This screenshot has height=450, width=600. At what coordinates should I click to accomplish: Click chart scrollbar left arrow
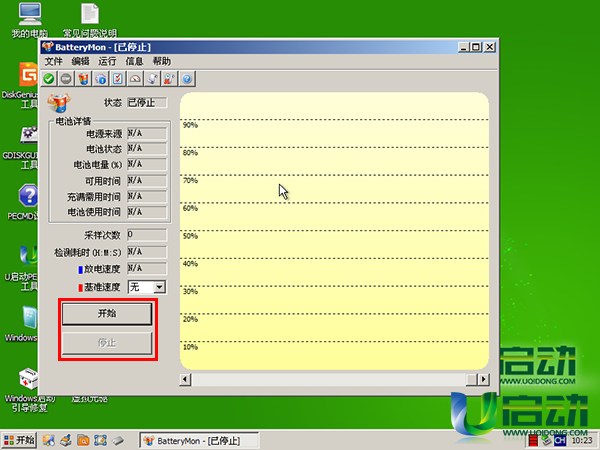(x=185, y=379)
